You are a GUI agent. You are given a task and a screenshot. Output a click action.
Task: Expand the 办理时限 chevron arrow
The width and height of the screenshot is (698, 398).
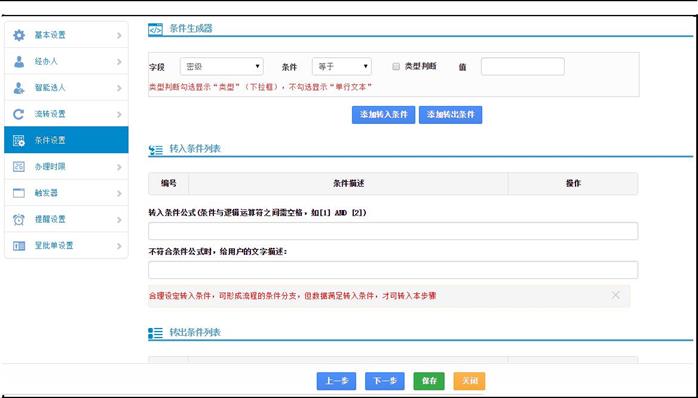point(119,167)
